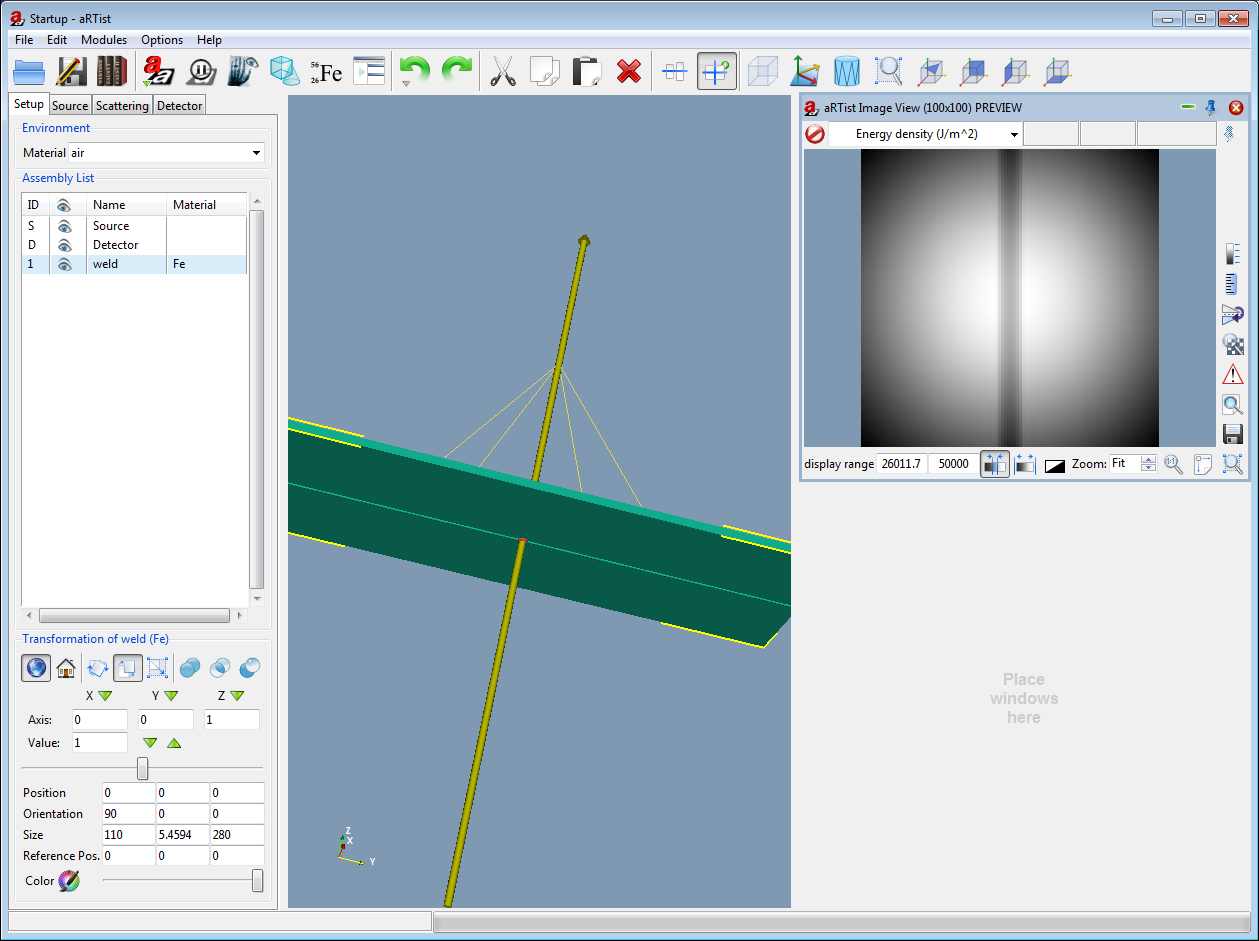
Task: Click the undo green arrow
Action: pos(414,70)
